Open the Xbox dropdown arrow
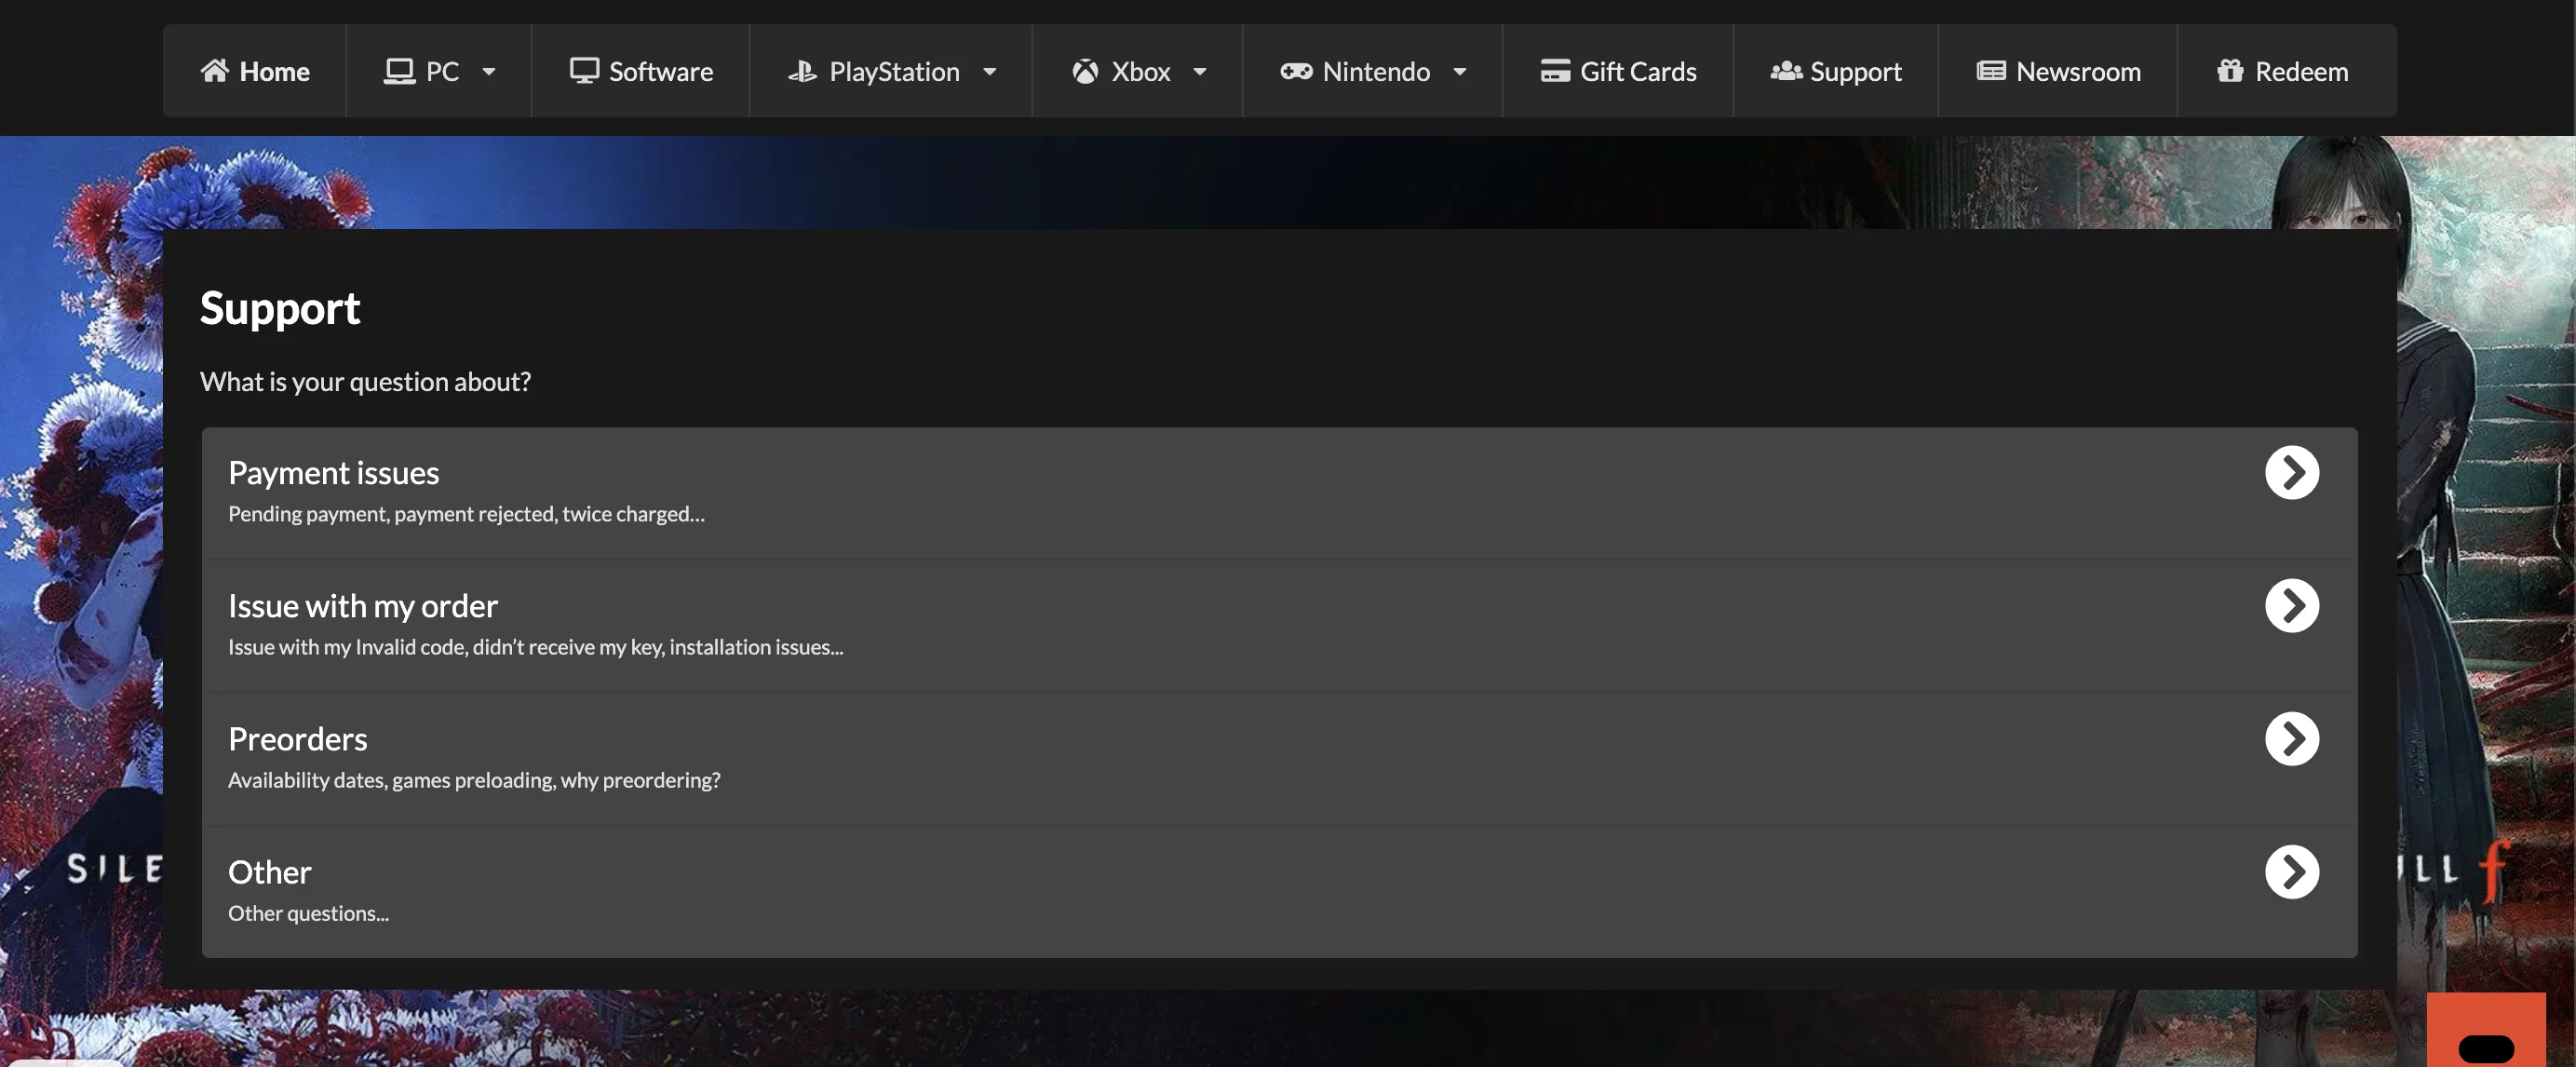This screenshot has height=1067, width=2576. [x=1200, y=71]
